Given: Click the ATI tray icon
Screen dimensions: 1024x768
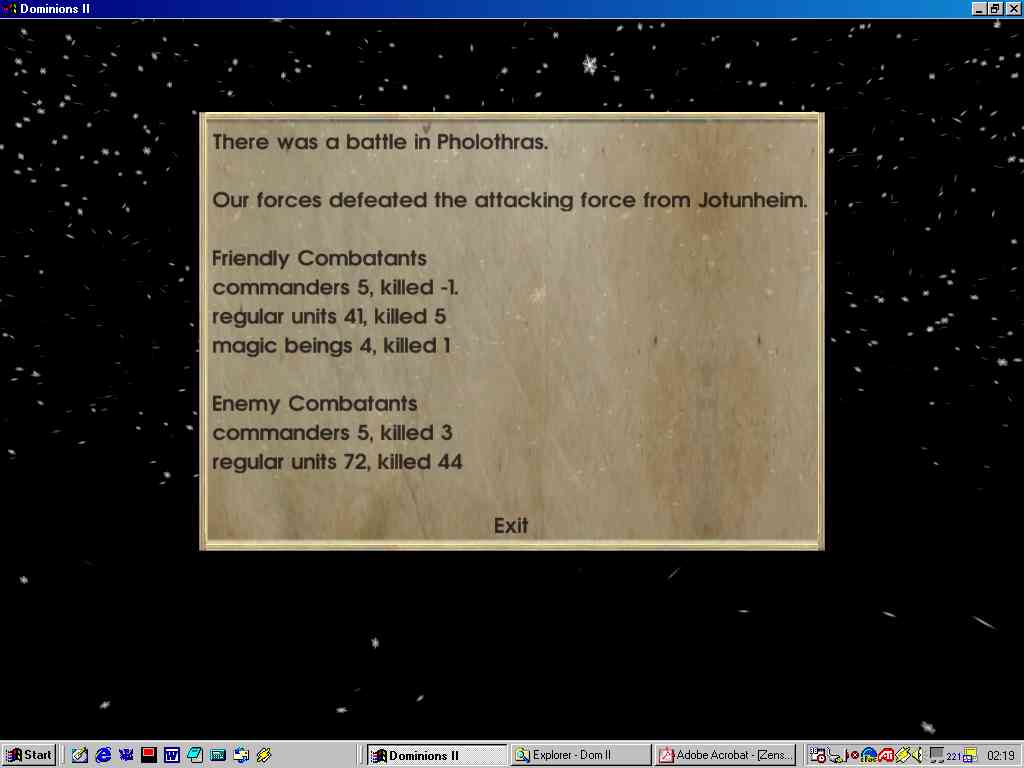Looking at the screenshot, I should click(x=886, y=755).
